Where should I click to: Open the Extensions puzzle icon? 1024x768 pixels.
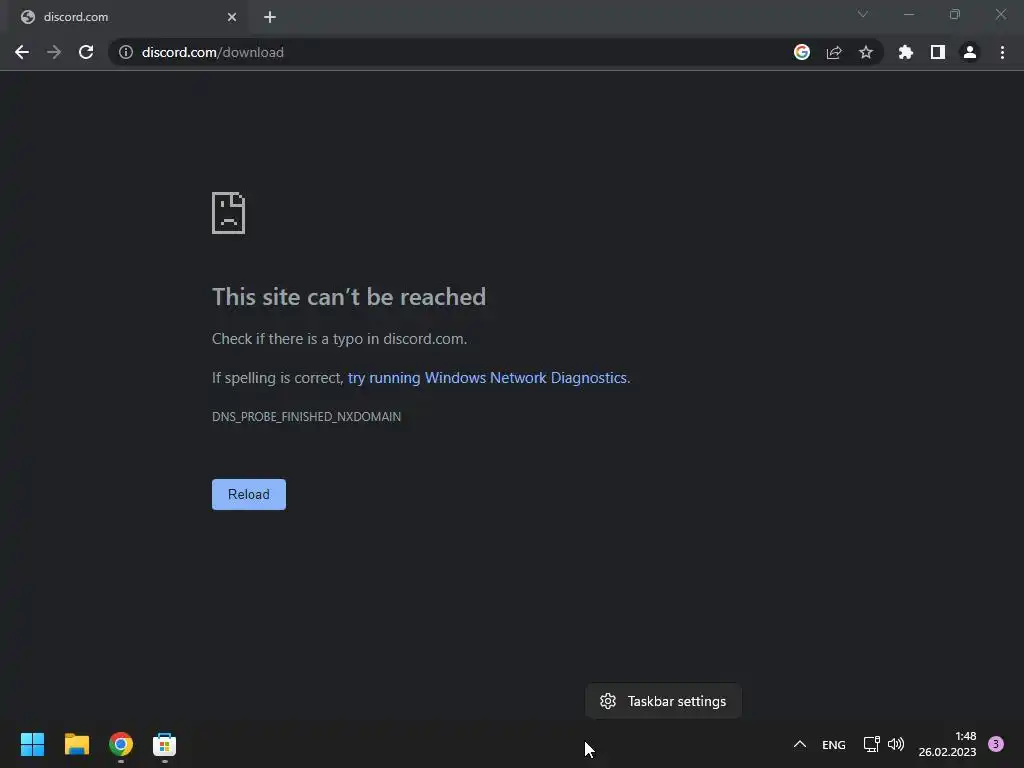point(905,52)
